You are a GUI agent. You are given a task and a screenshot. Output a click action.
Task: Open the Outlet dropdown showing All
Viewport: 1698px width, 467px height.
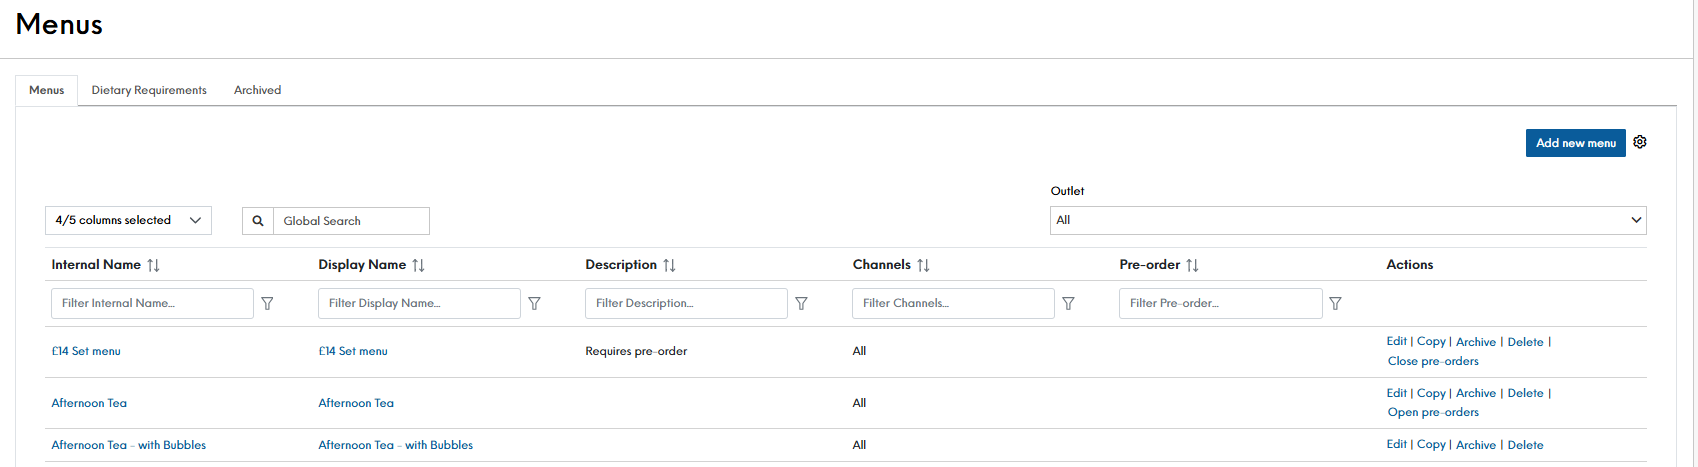pos(1347,220)
